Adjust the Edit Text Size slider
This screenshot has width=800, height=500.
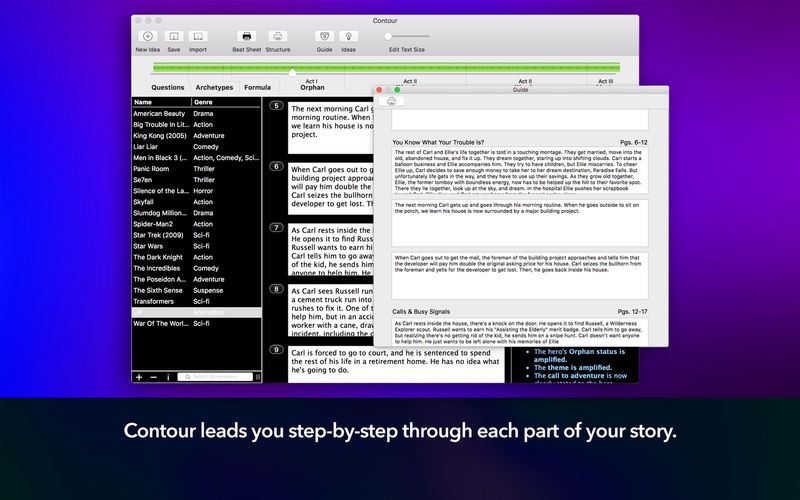coord(407,36)
